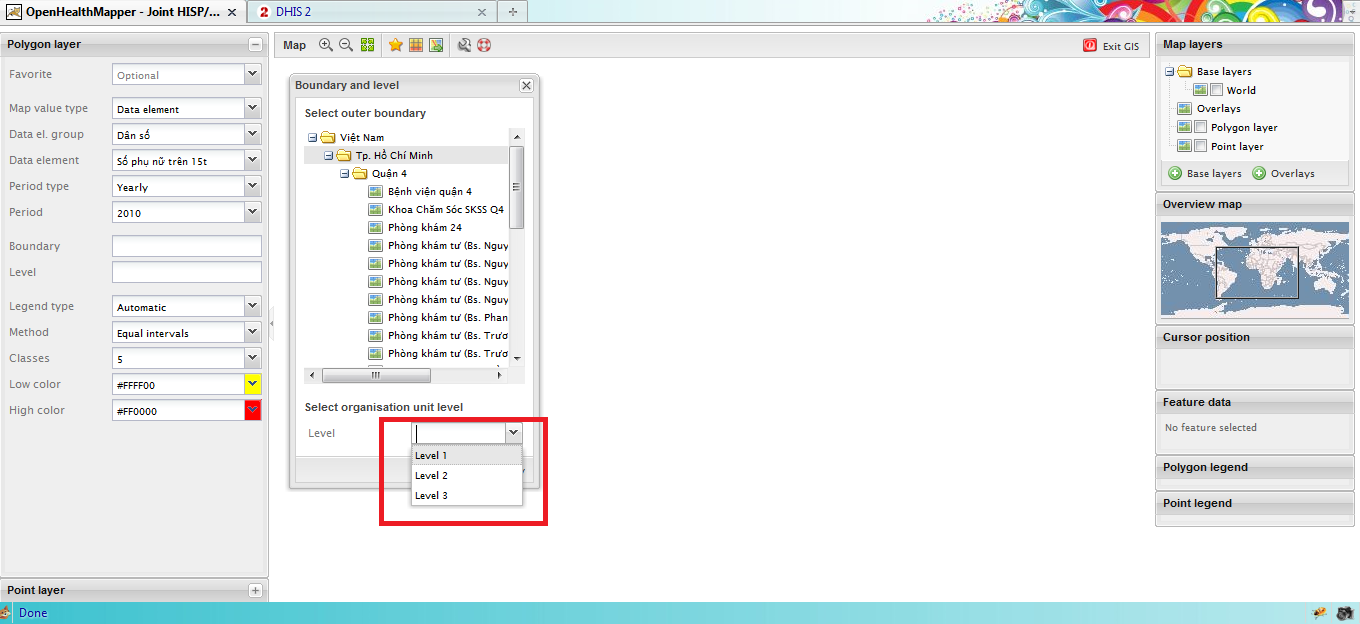
Task: Open the Classes dropdown
Action: point(253,358)
